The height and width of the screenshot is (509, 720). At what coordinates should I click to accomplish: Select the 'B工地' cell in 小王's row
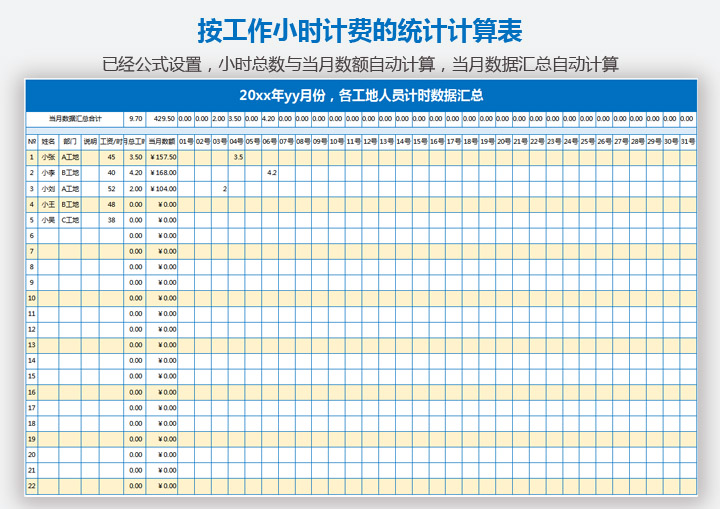pos(70,204)
